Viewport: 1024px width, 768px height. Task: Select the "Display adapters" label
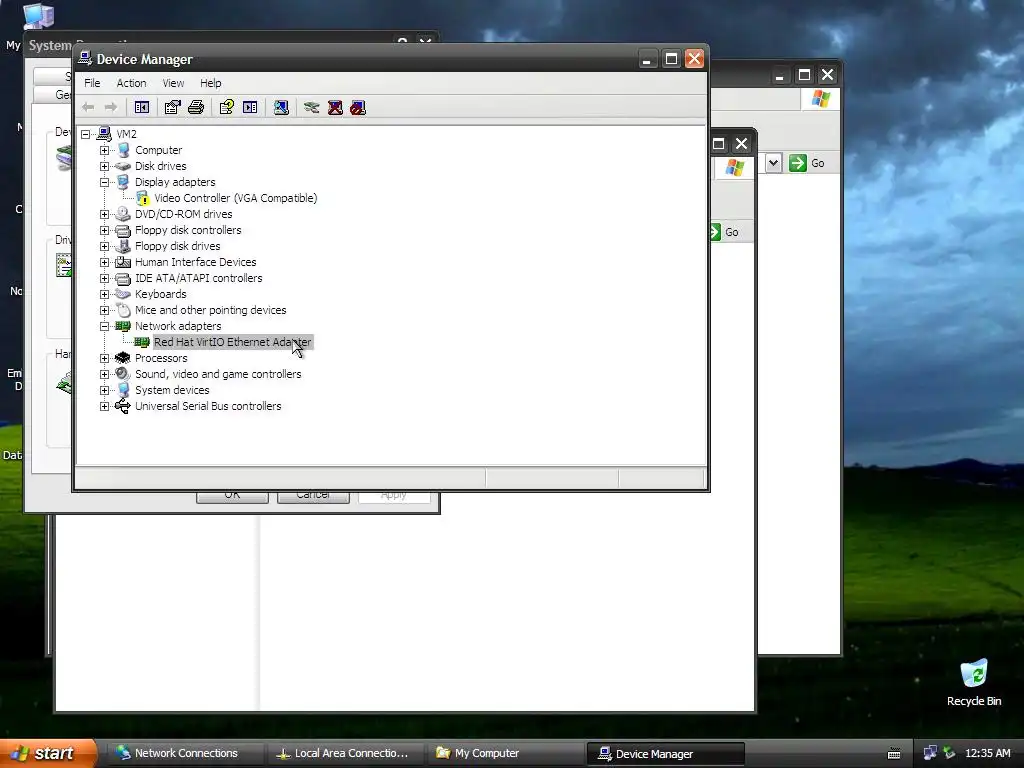175,182
